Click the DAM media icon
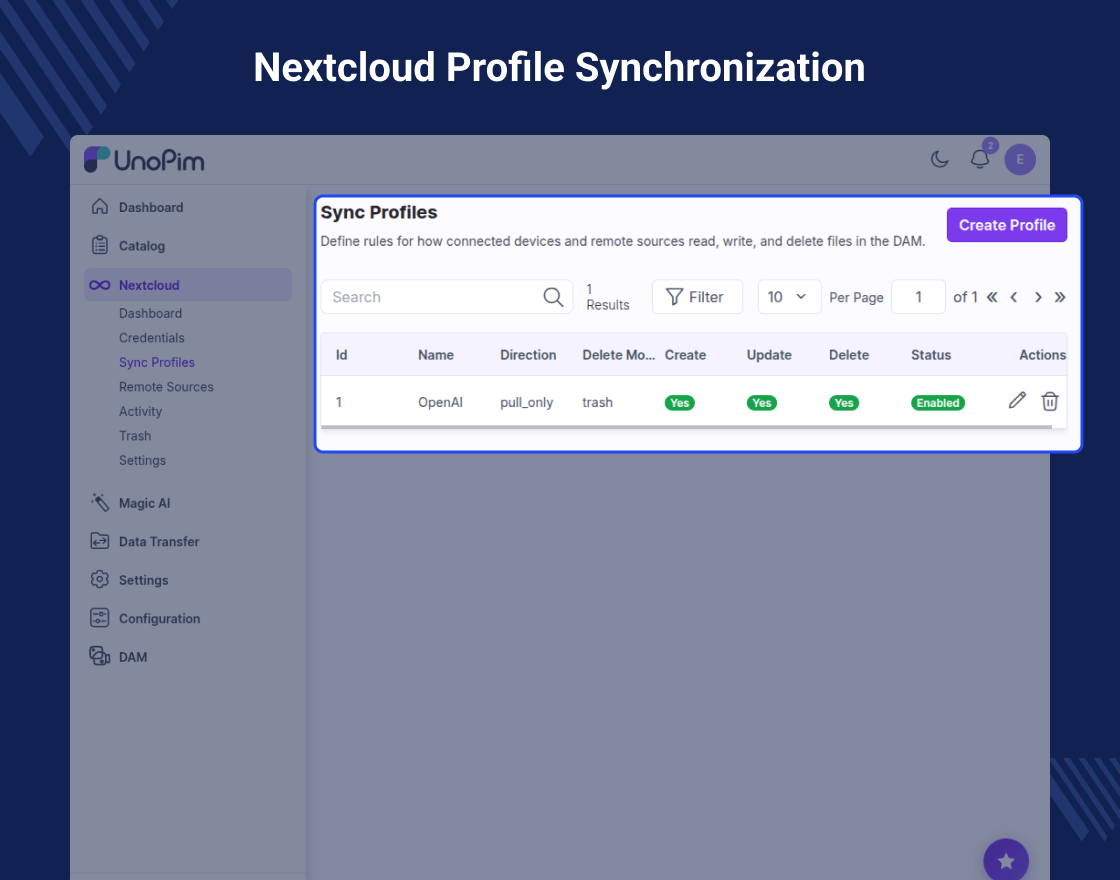 pyautogui.click(x=99, y=656)
